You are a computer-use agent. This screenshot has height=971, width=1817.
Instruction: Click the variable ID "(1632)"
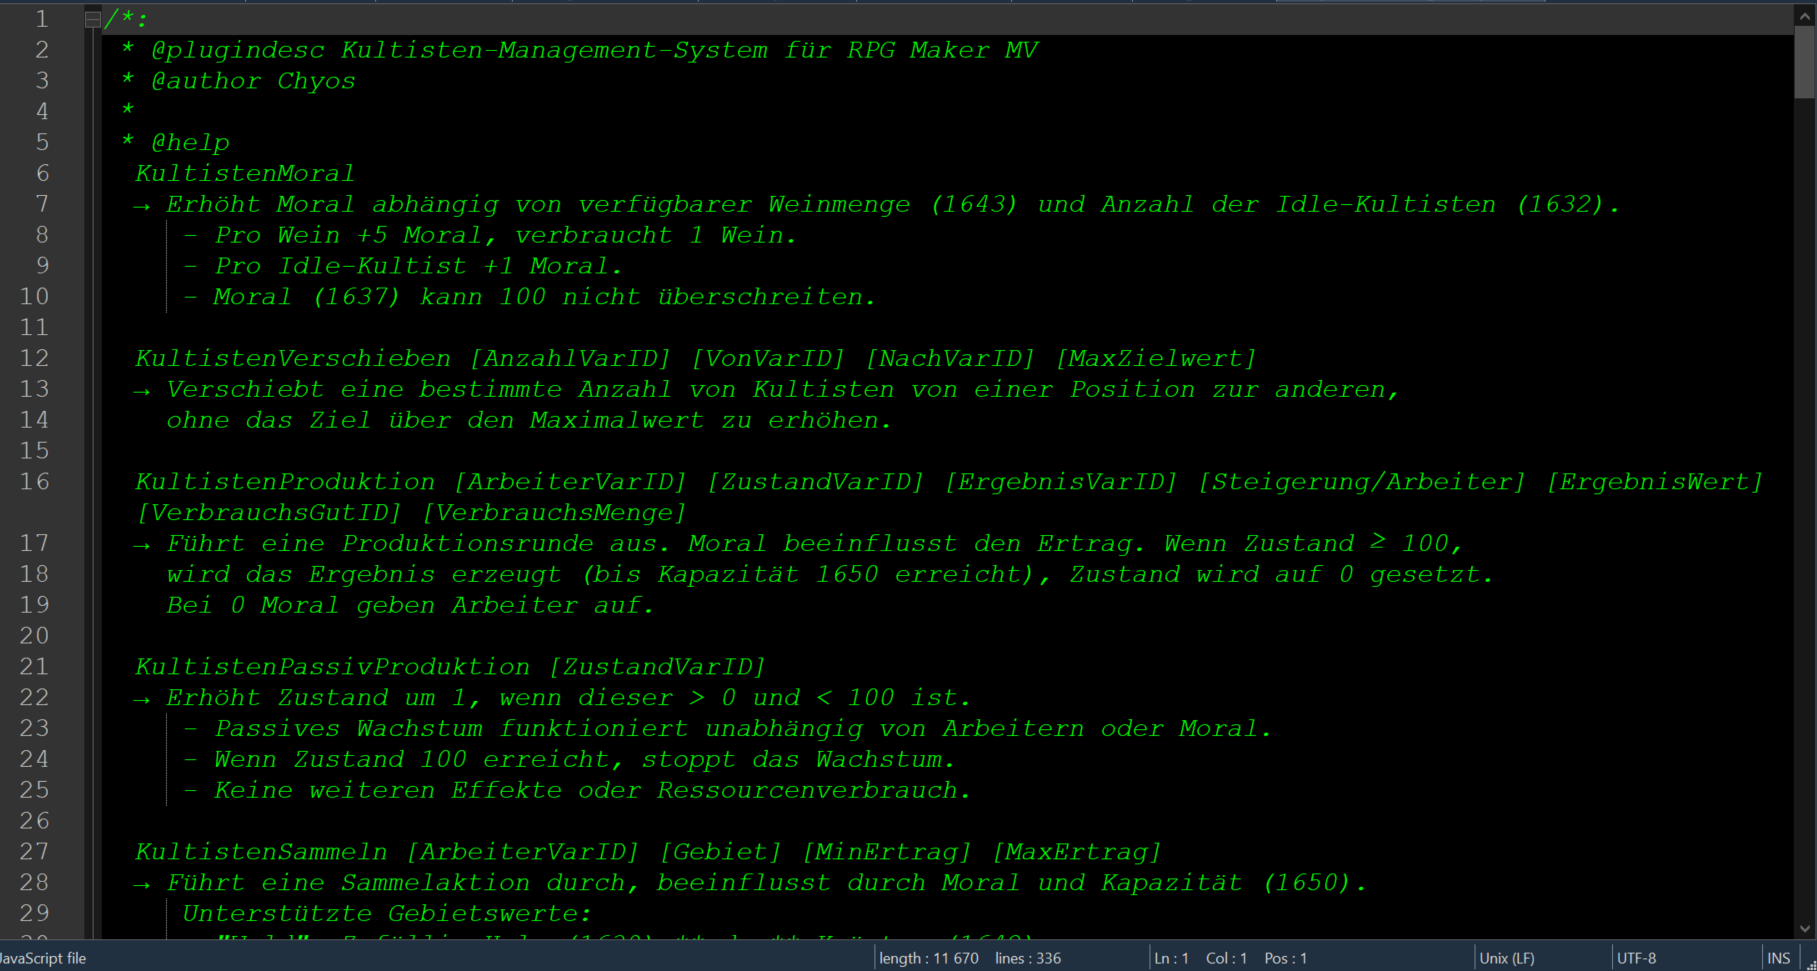[x=1560, y=204]
